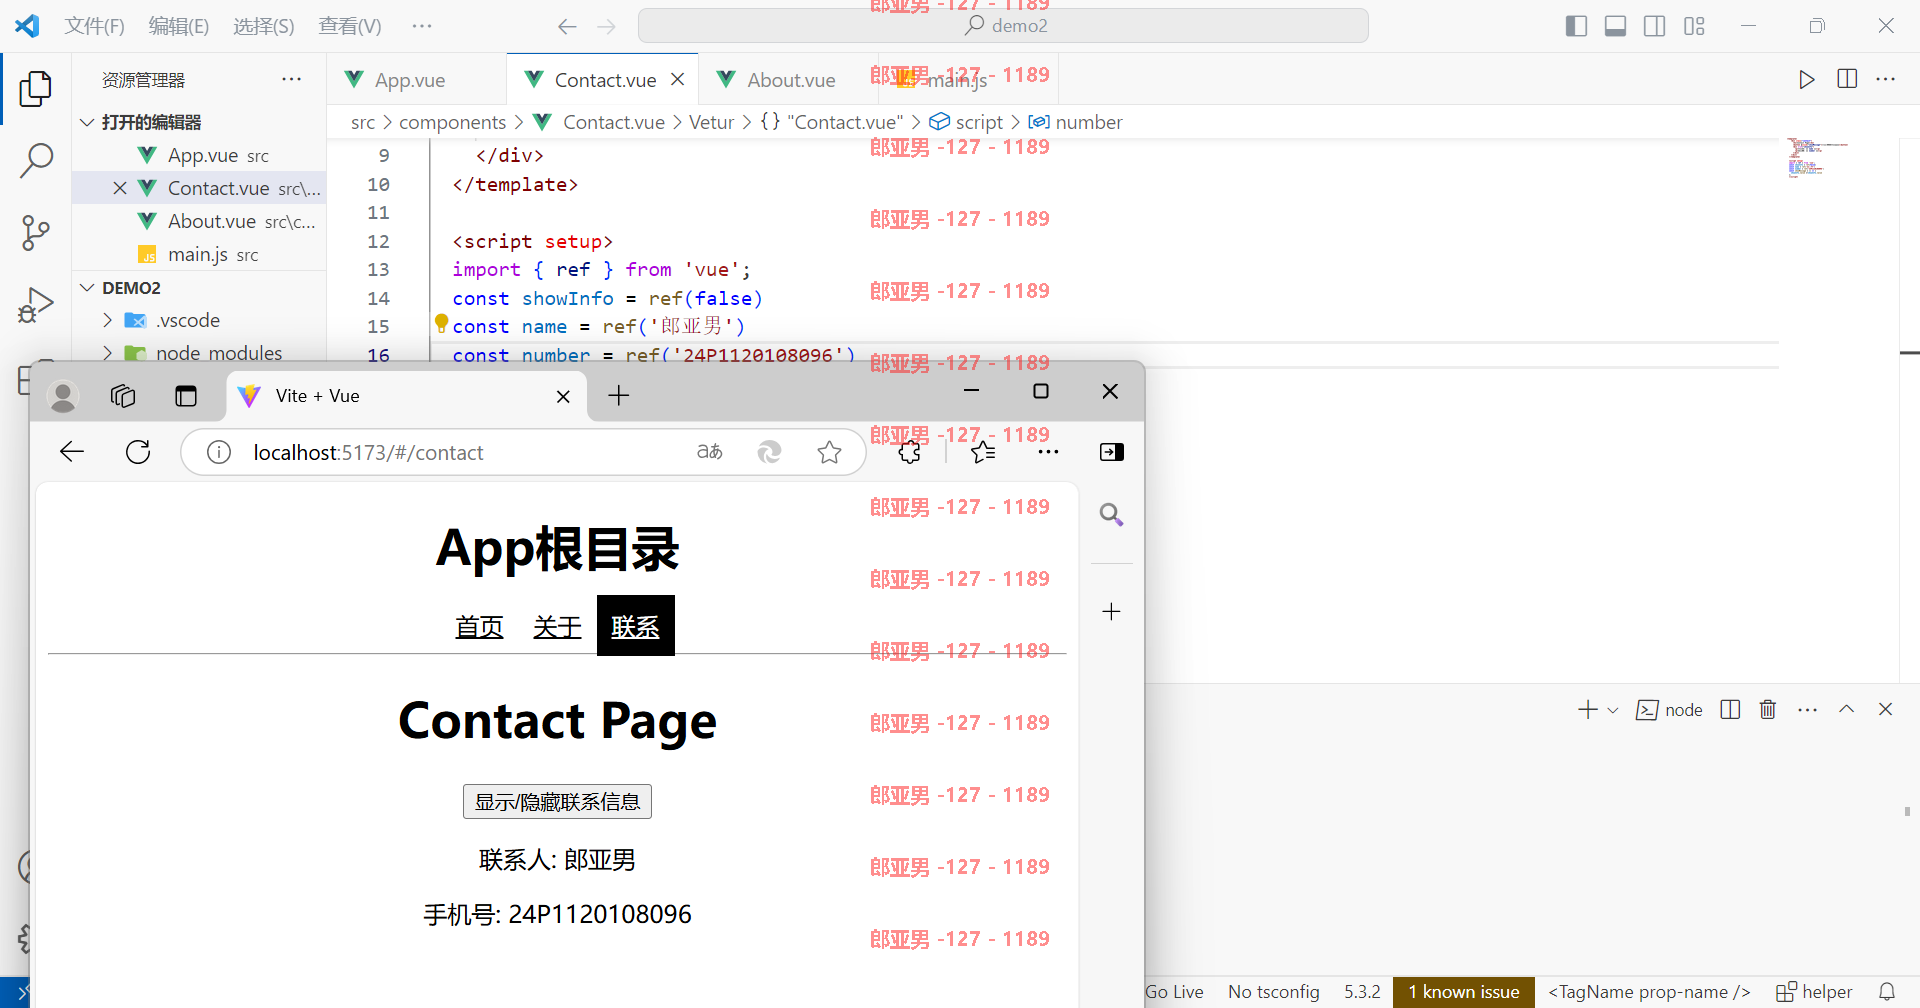Refresh the browser page
The width and height of the screenshot is (1920, 1008).
pos(138,452)
